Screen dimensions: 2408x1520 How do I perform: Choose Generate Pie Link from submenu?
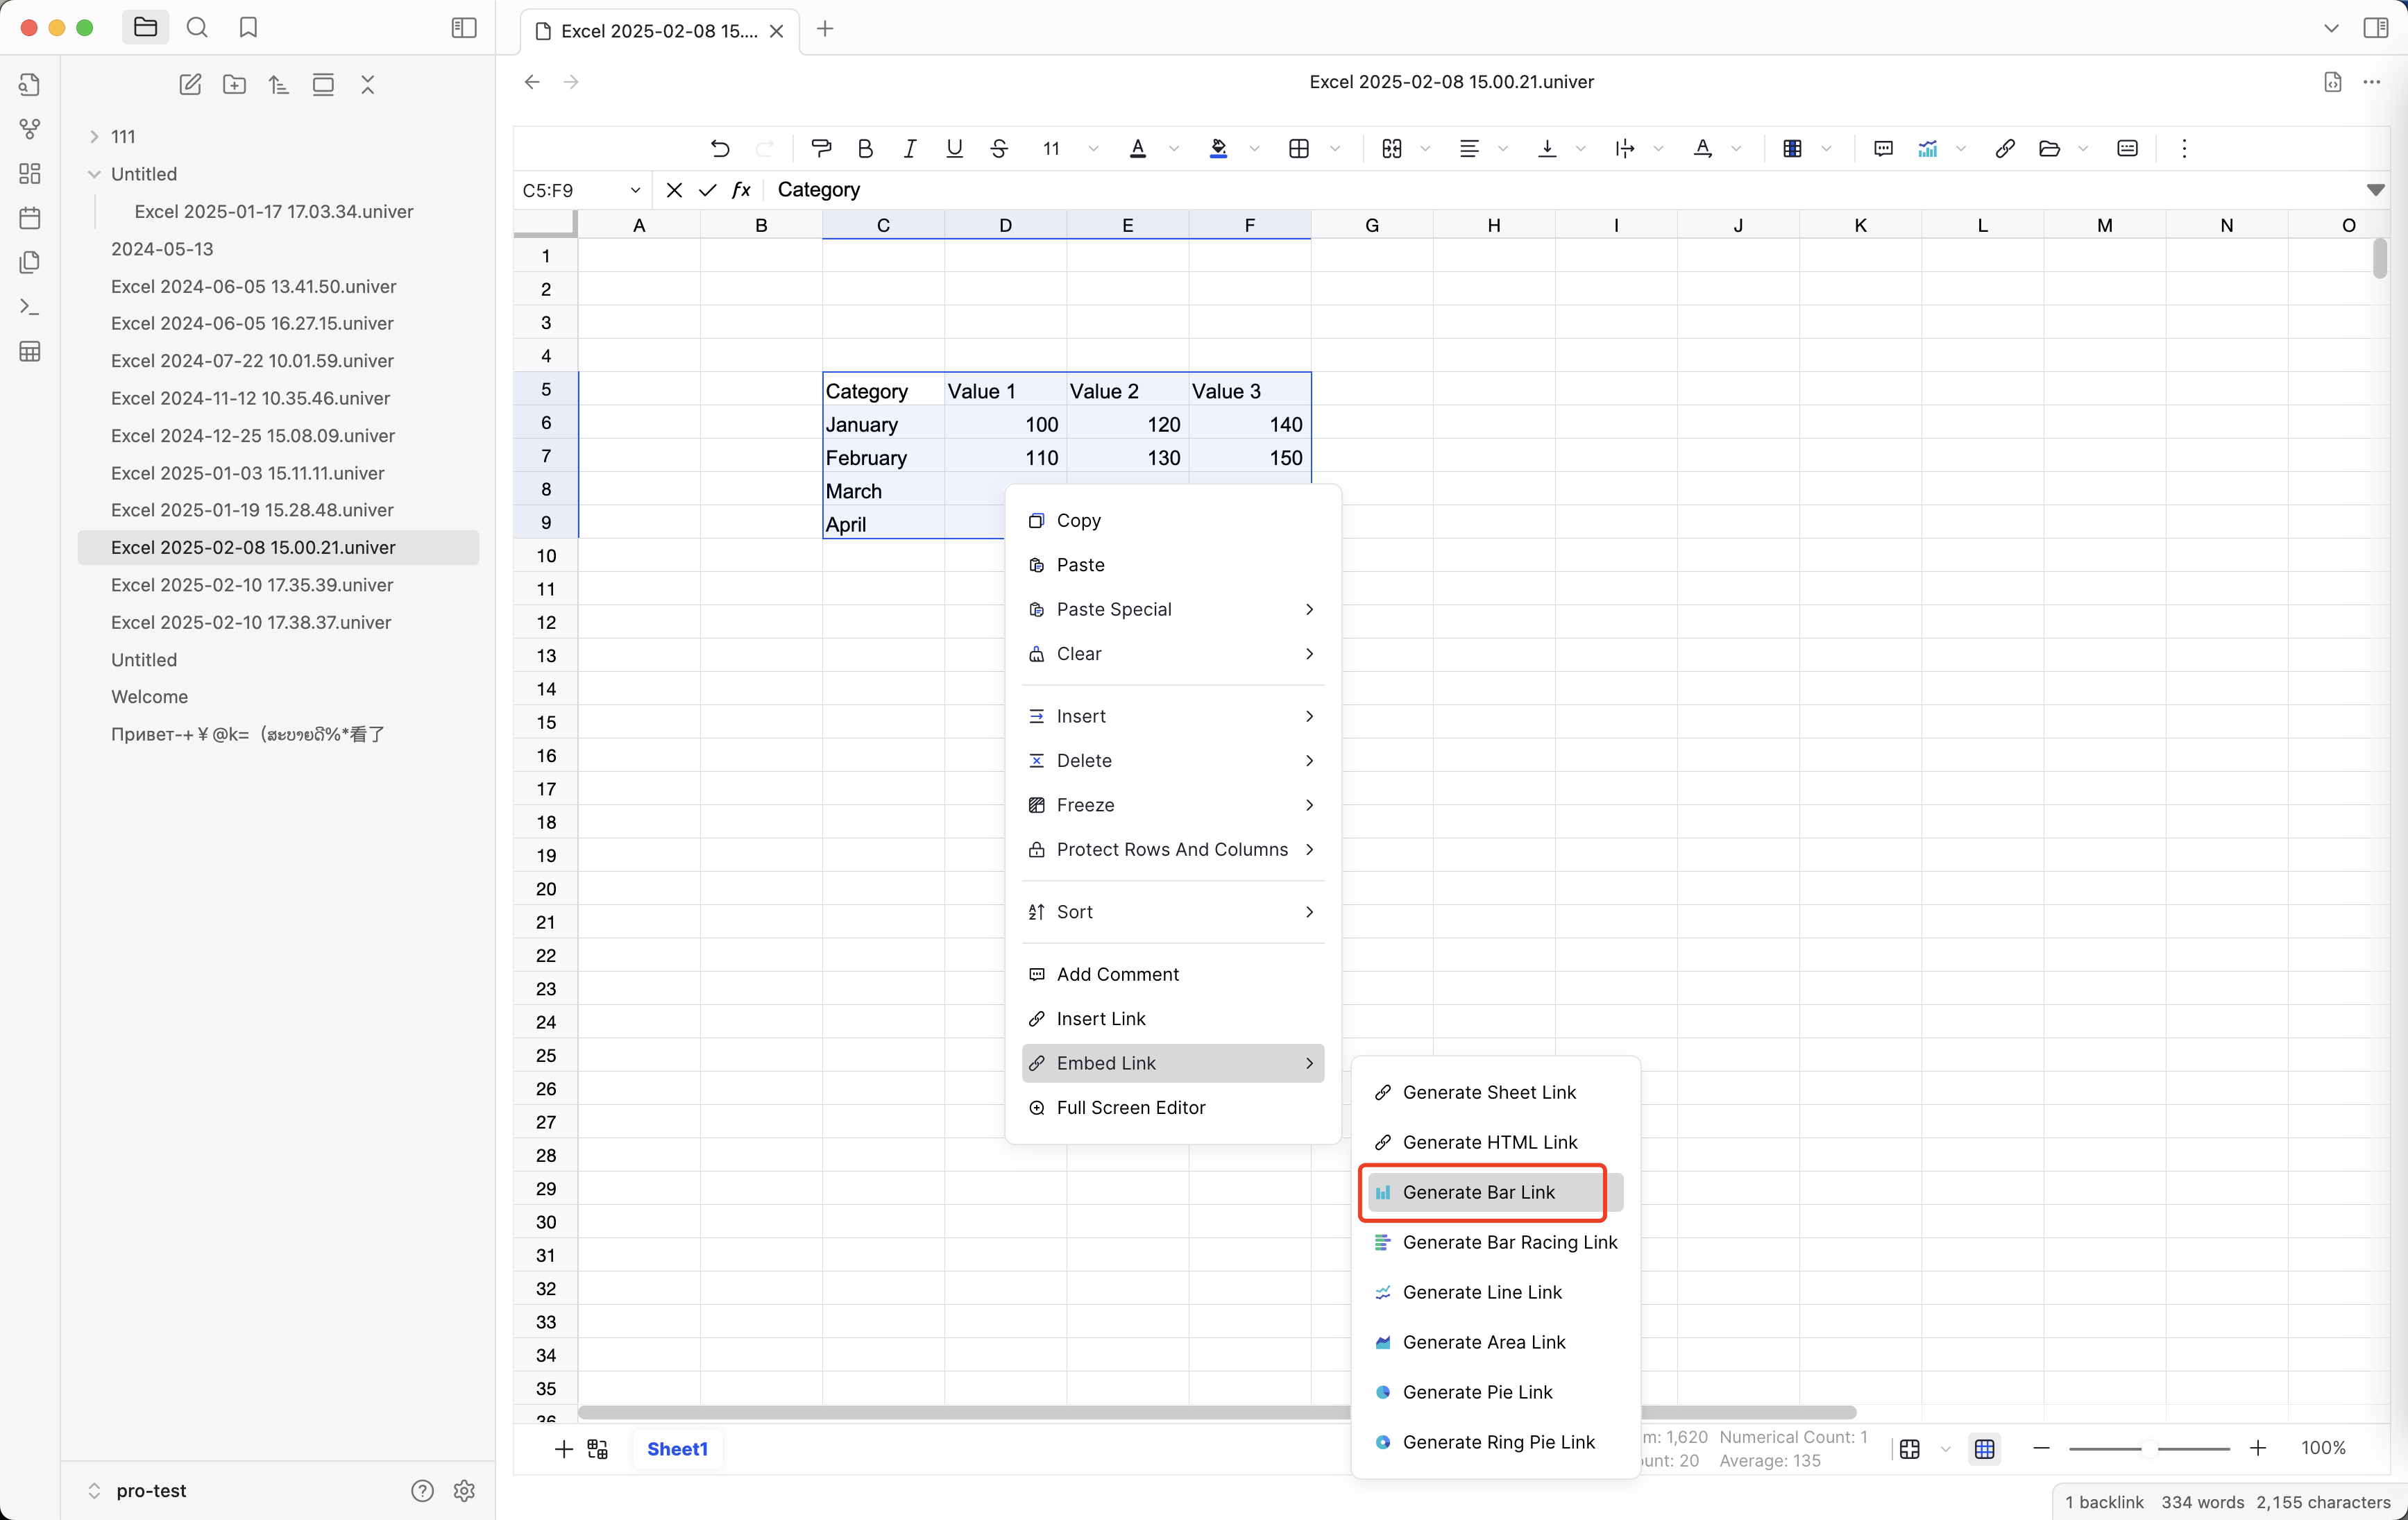1478,1392
